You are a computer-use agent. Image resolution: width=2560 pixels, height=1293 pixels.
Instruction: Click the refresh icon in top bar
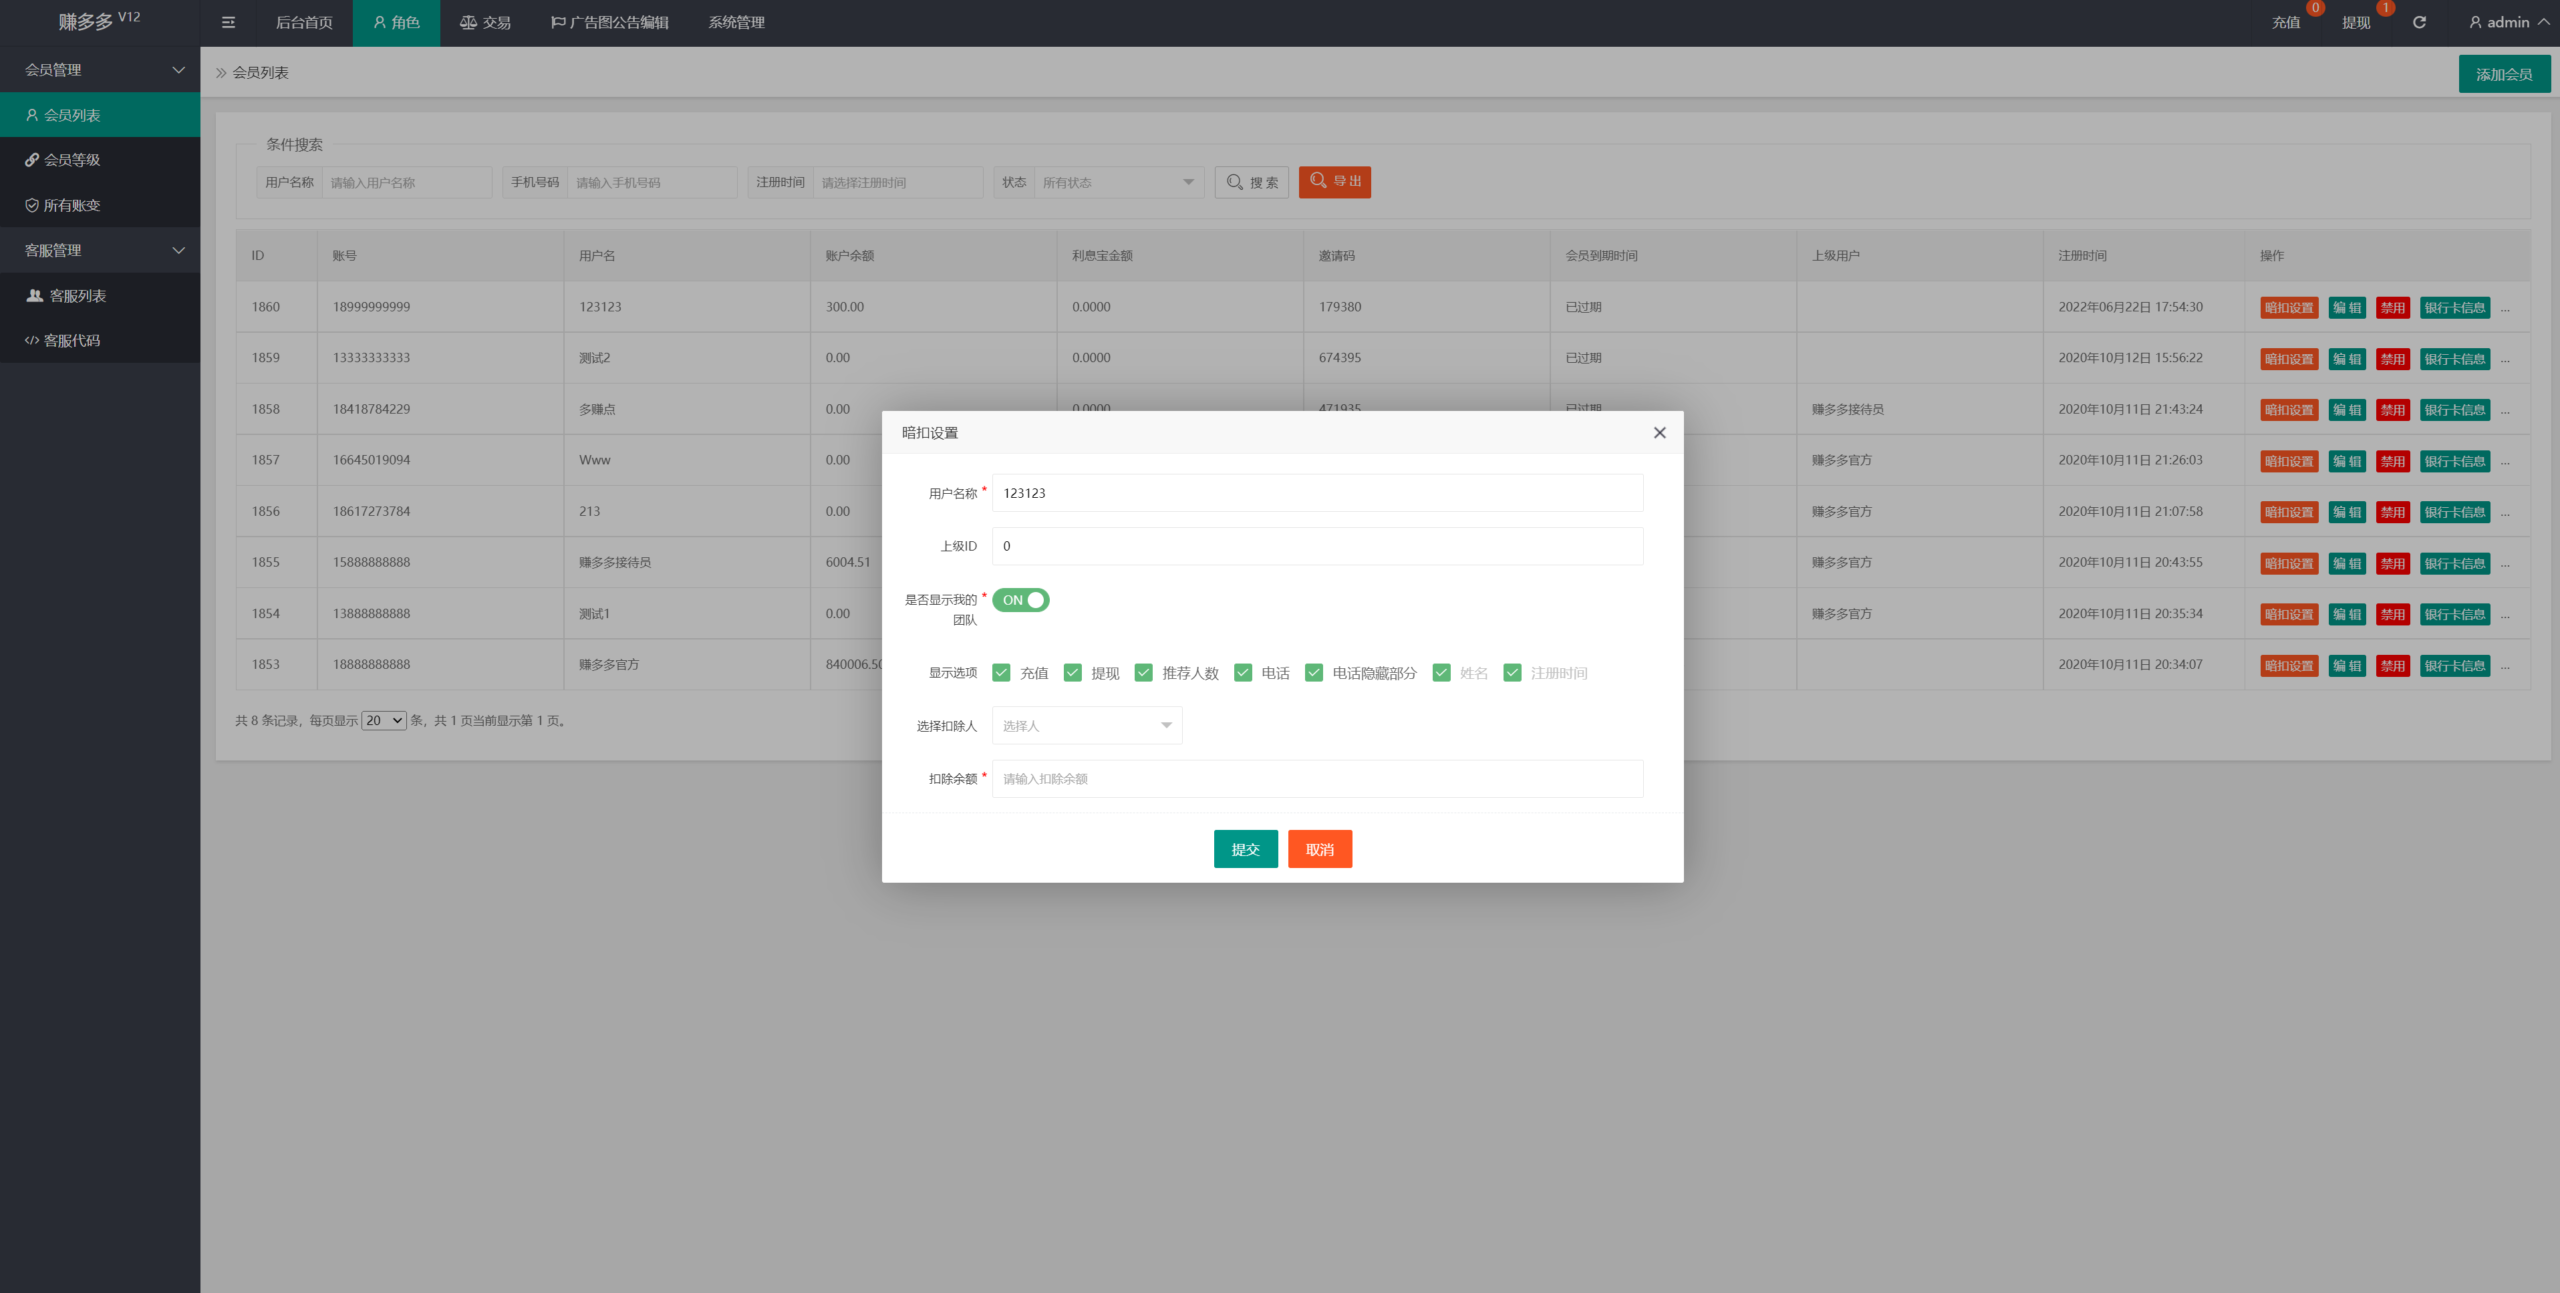pos(2419,22)
